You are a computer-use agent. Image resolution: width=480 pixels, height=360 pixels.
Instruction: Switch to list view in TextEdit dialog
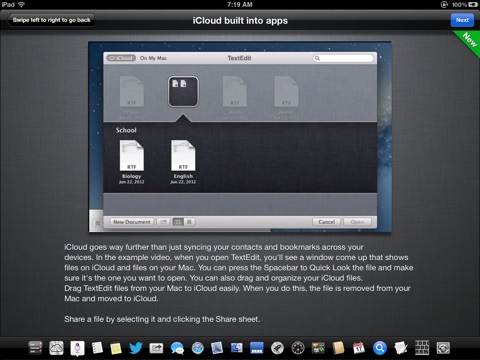pos(189,222)
